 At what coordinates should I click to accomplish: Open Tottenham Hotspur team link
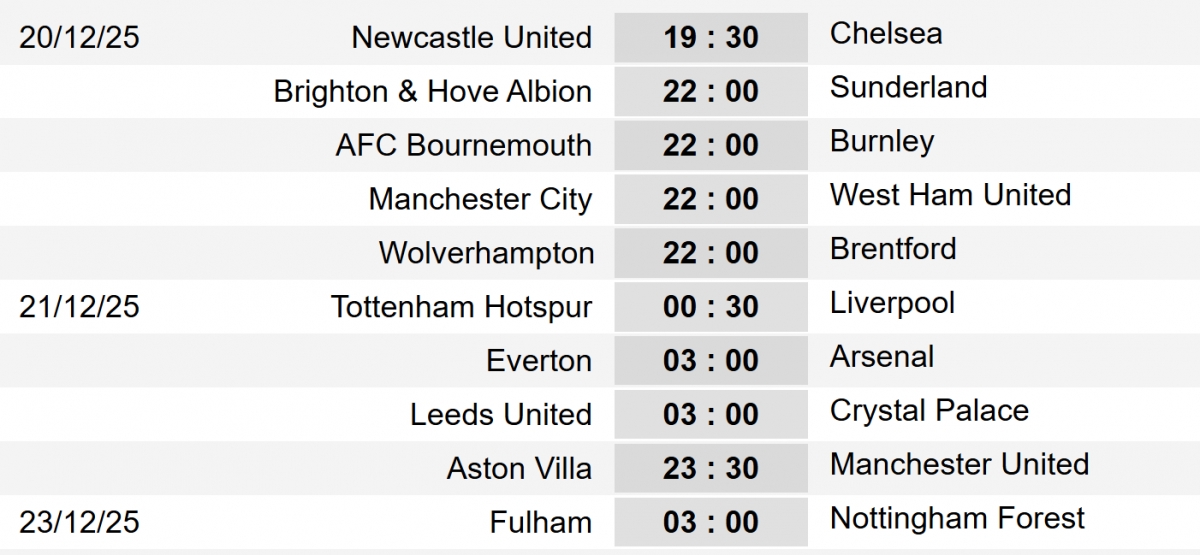pos(461,308)
